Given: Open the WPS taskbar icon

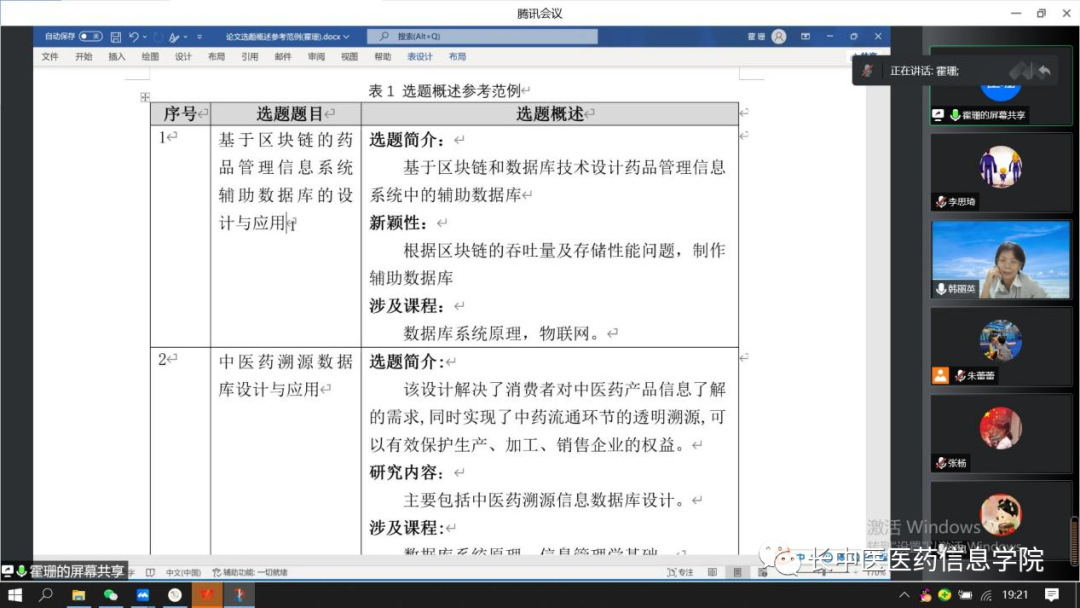Looking at the screenshot, I should pos(207,594).
